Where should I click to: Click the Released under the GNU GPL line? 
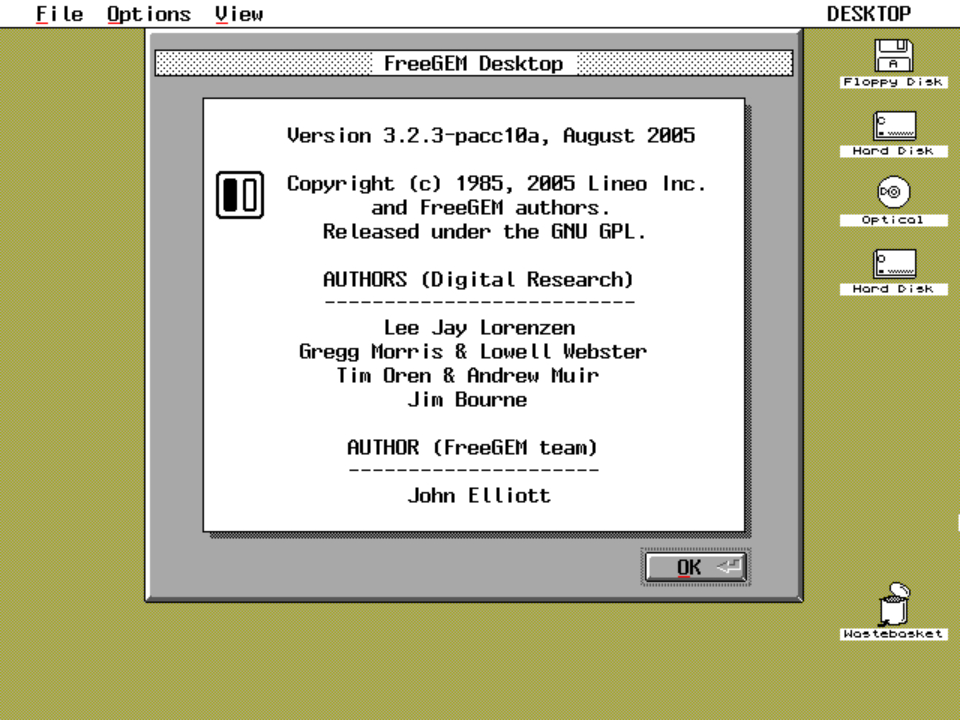(484, 232)
